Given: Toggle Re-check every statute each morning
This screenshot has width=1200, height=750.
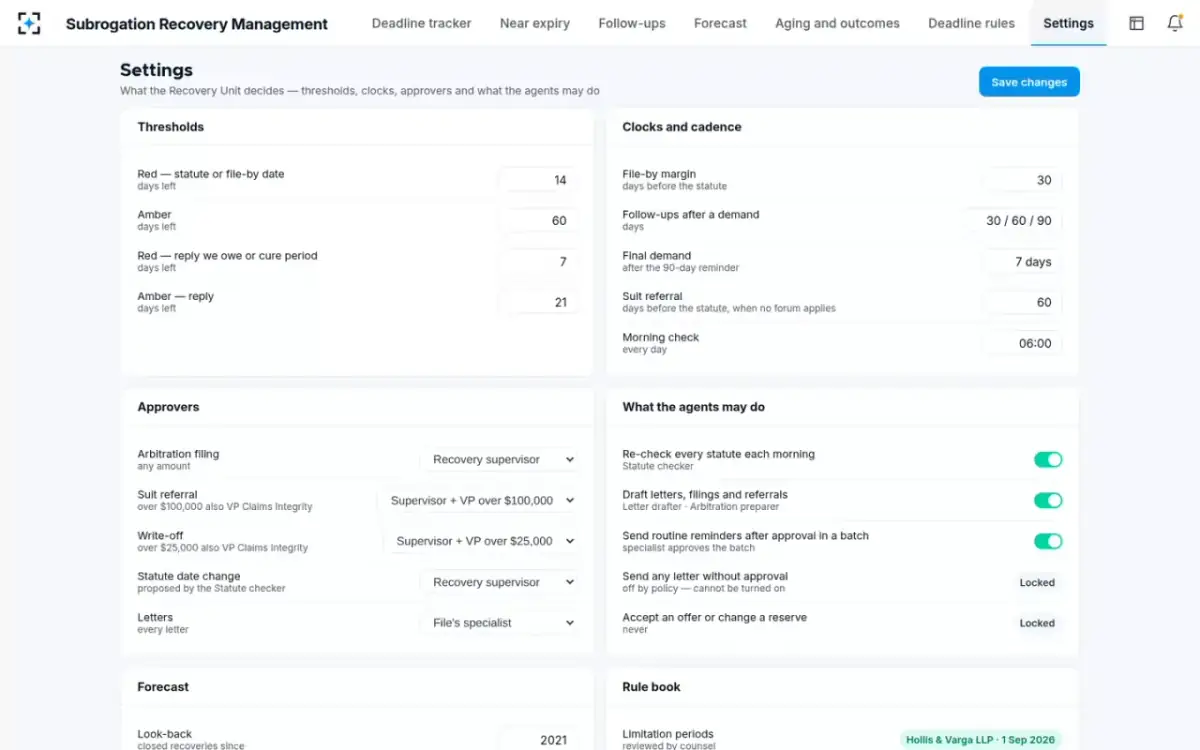Looking at the screenshot, I should [1048, 460].
